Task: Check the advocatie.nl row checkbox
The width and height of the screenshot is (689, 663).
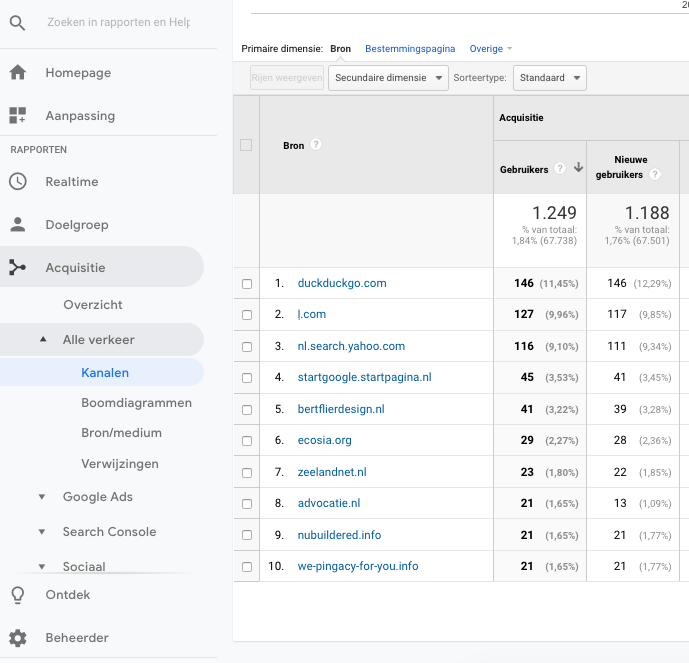Action: pyautogui.click(x=247, y=504)
